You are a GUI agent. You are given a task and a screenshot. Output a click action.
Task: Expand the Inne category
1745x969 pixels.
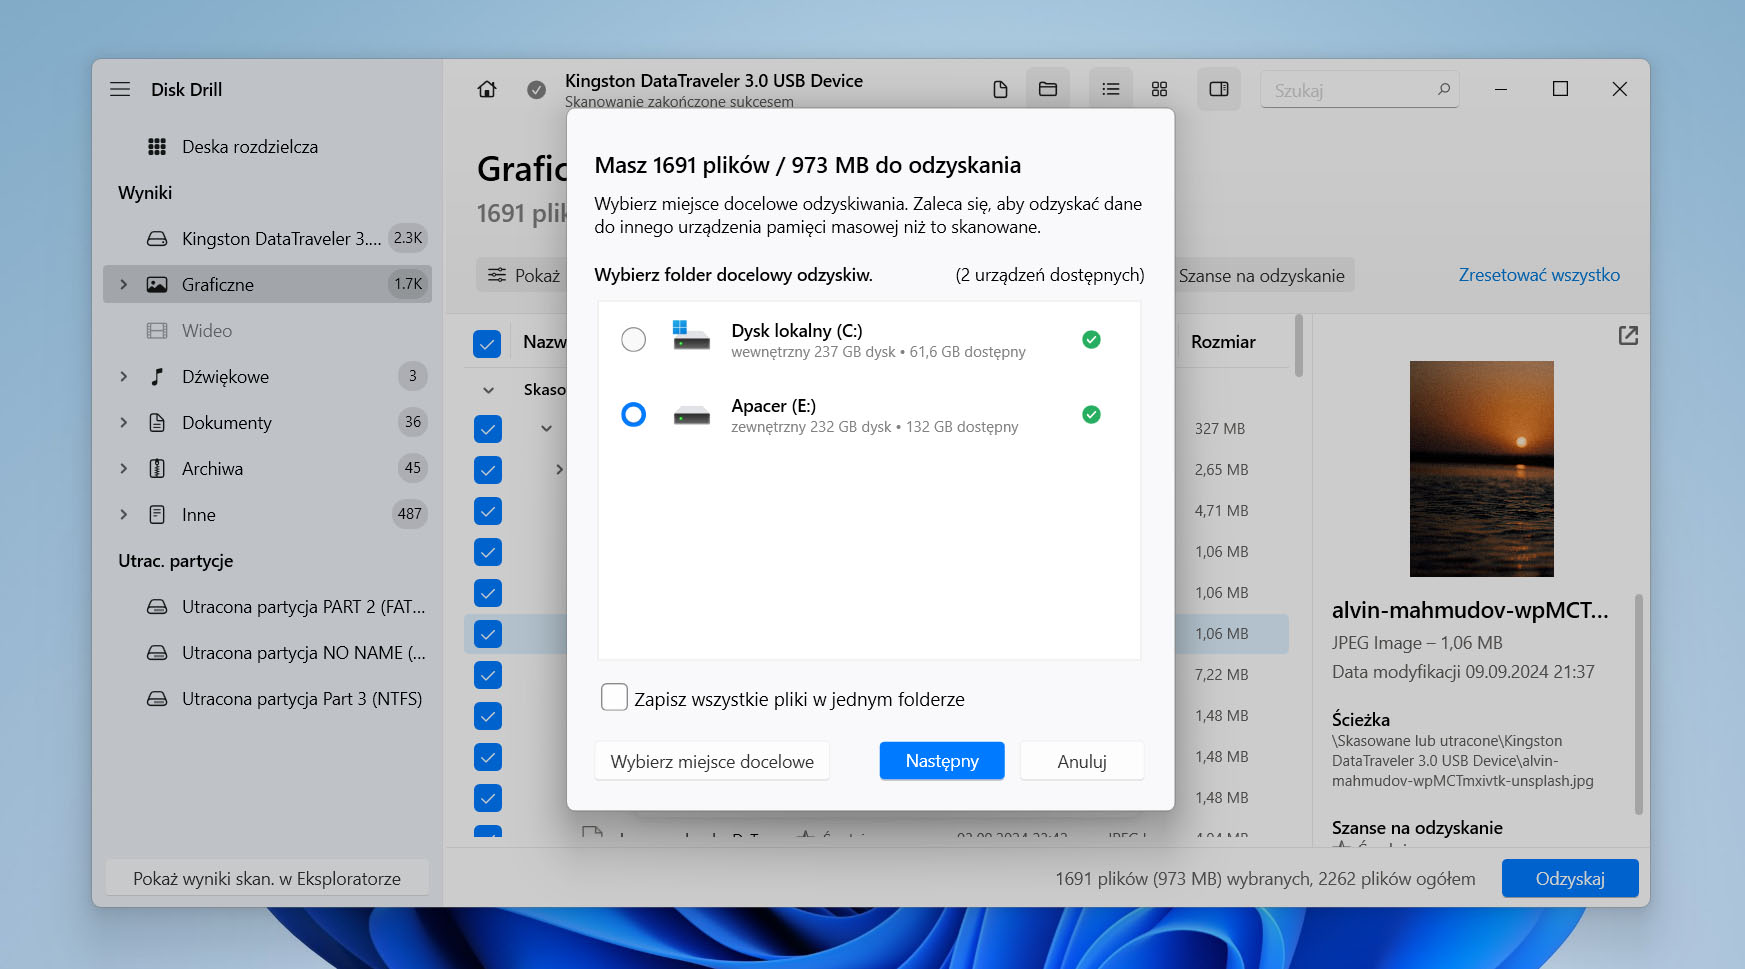[124, 514]
